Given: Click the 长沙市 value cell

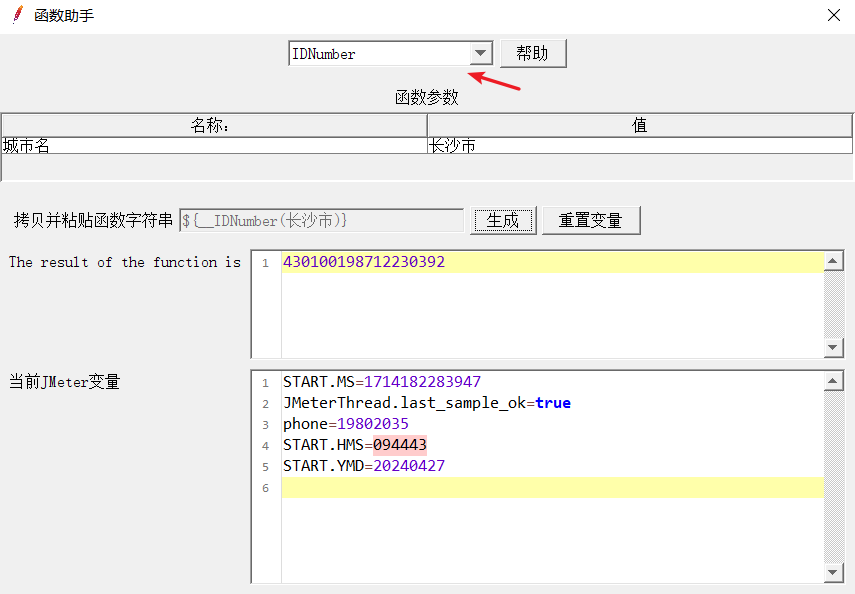Looking at the screenshot, I should click(639, 146).
